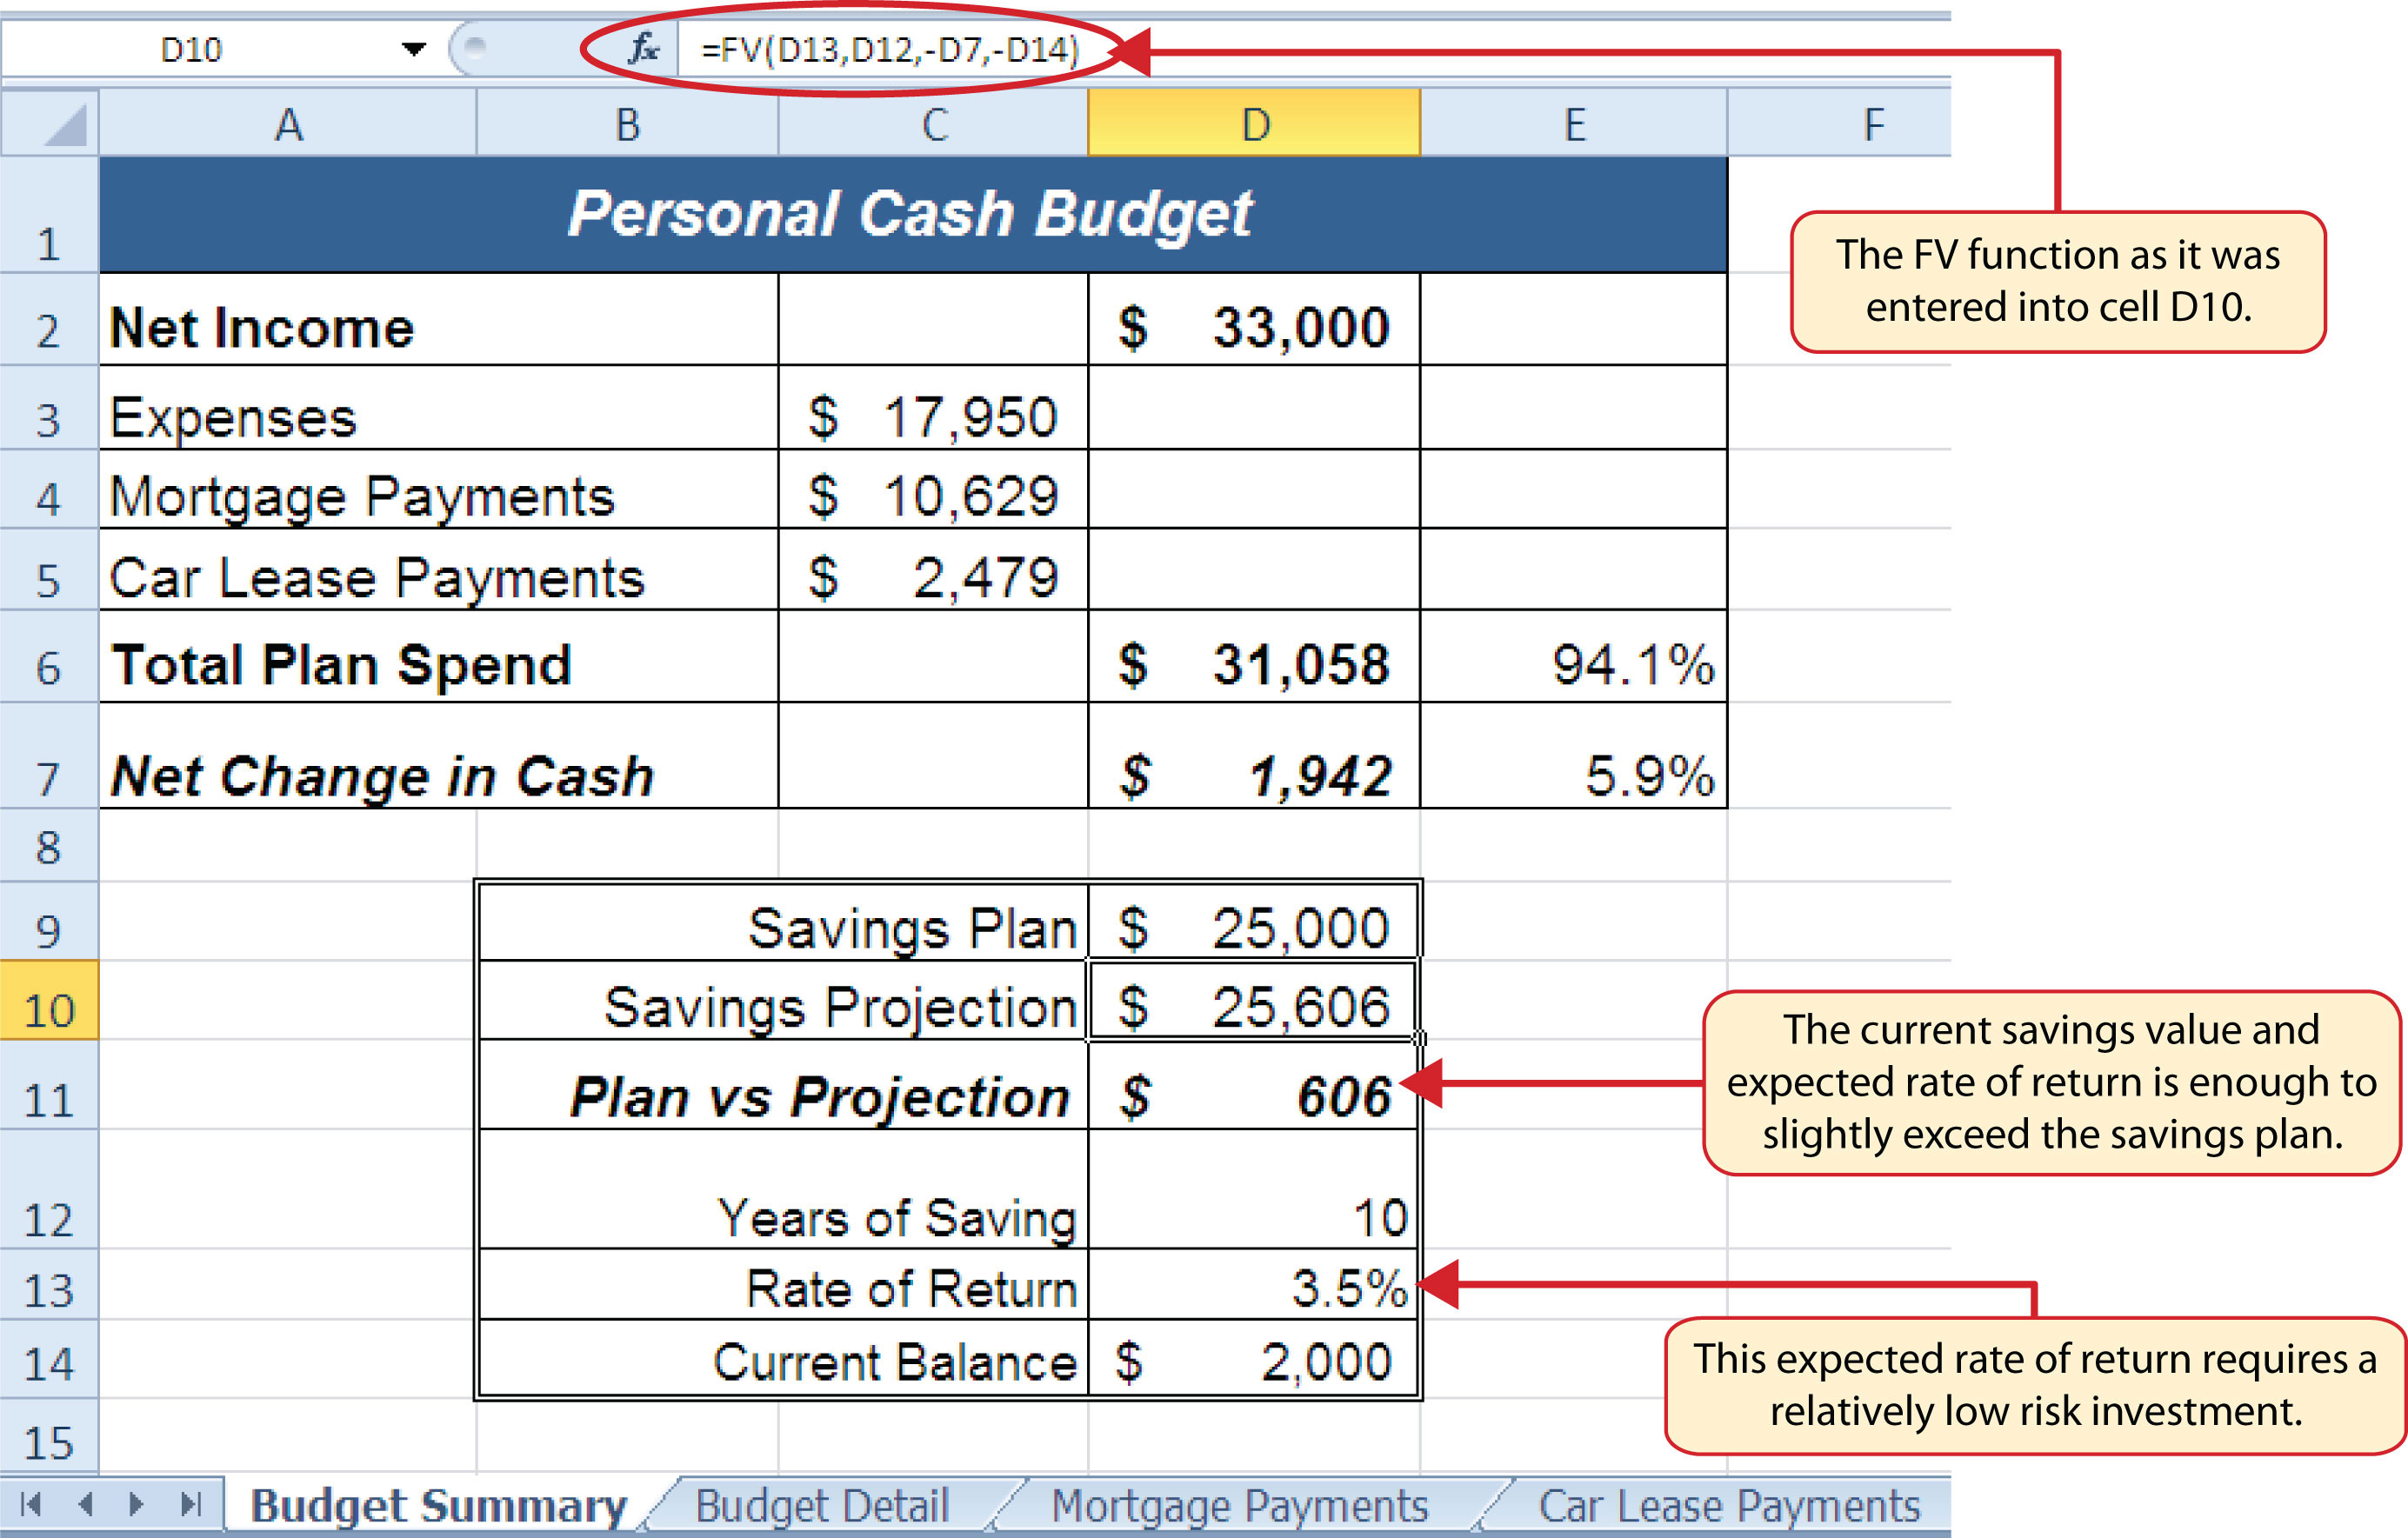Viewport: 2408px width, 1538px height.
Task: Select the 25,000 Savings Plan value
Action: coord(1254,922)
